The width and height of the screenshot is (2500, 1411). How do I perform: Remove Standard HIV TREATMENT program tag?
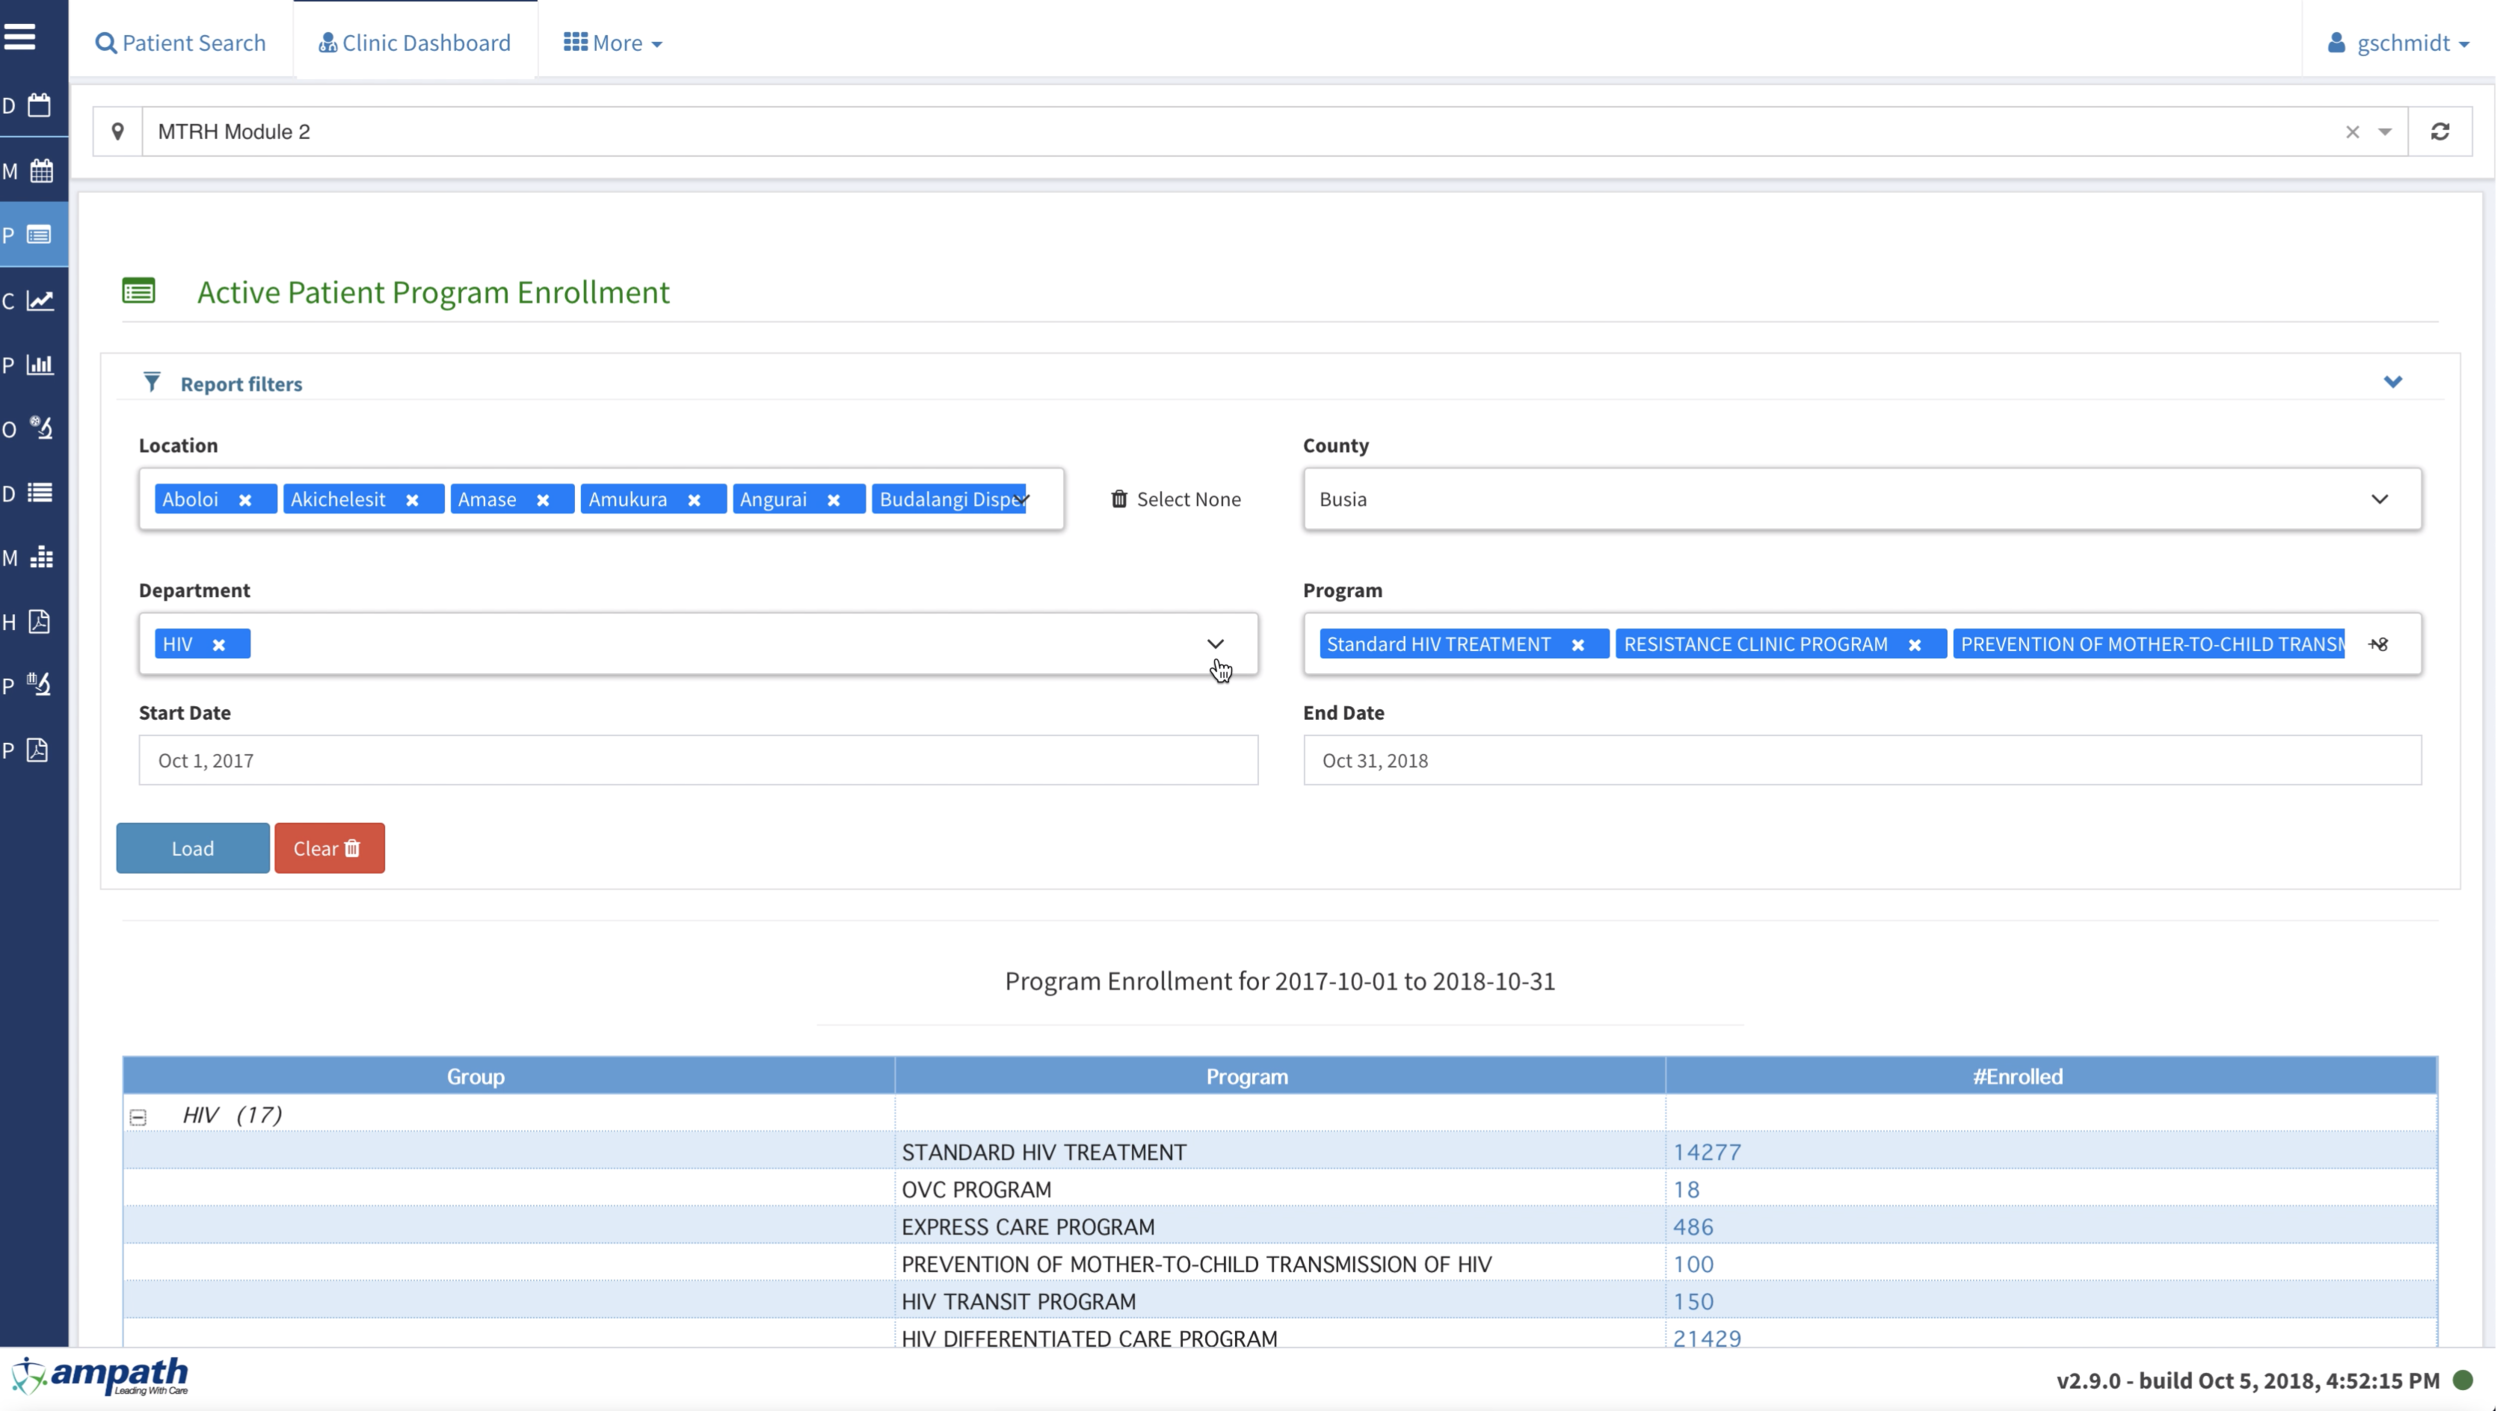point(1578,645)
